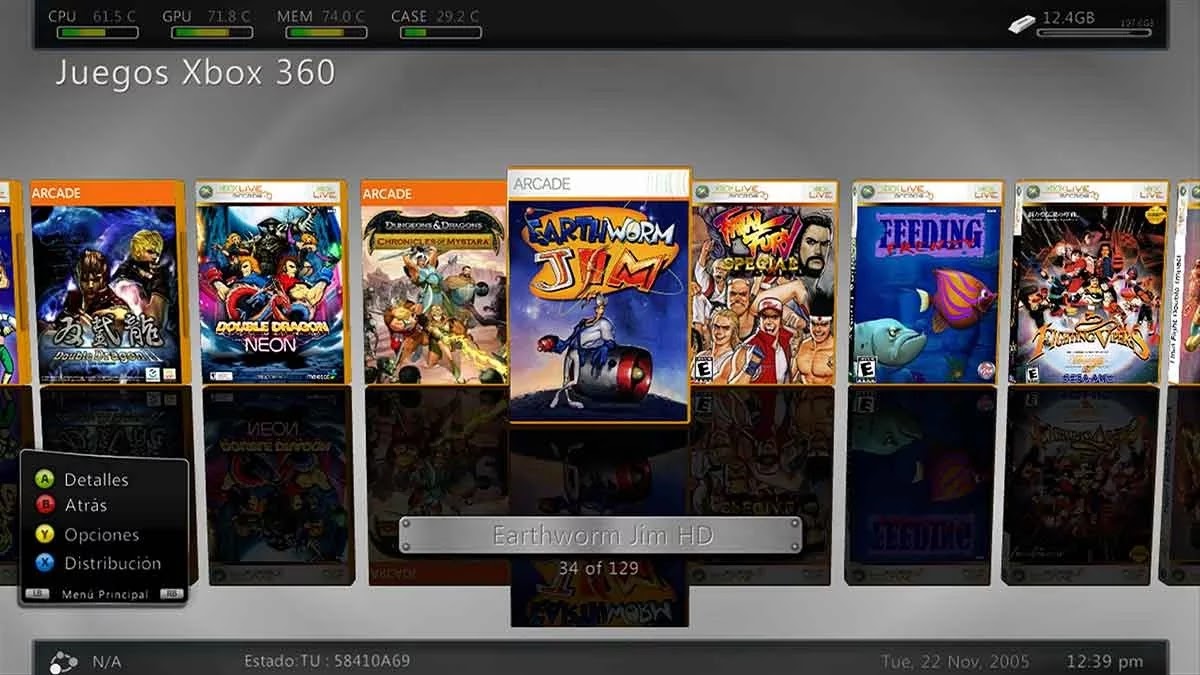
Task: Click ARCADE label on Double Dragon II cover
Action: (x=57, y=193)
